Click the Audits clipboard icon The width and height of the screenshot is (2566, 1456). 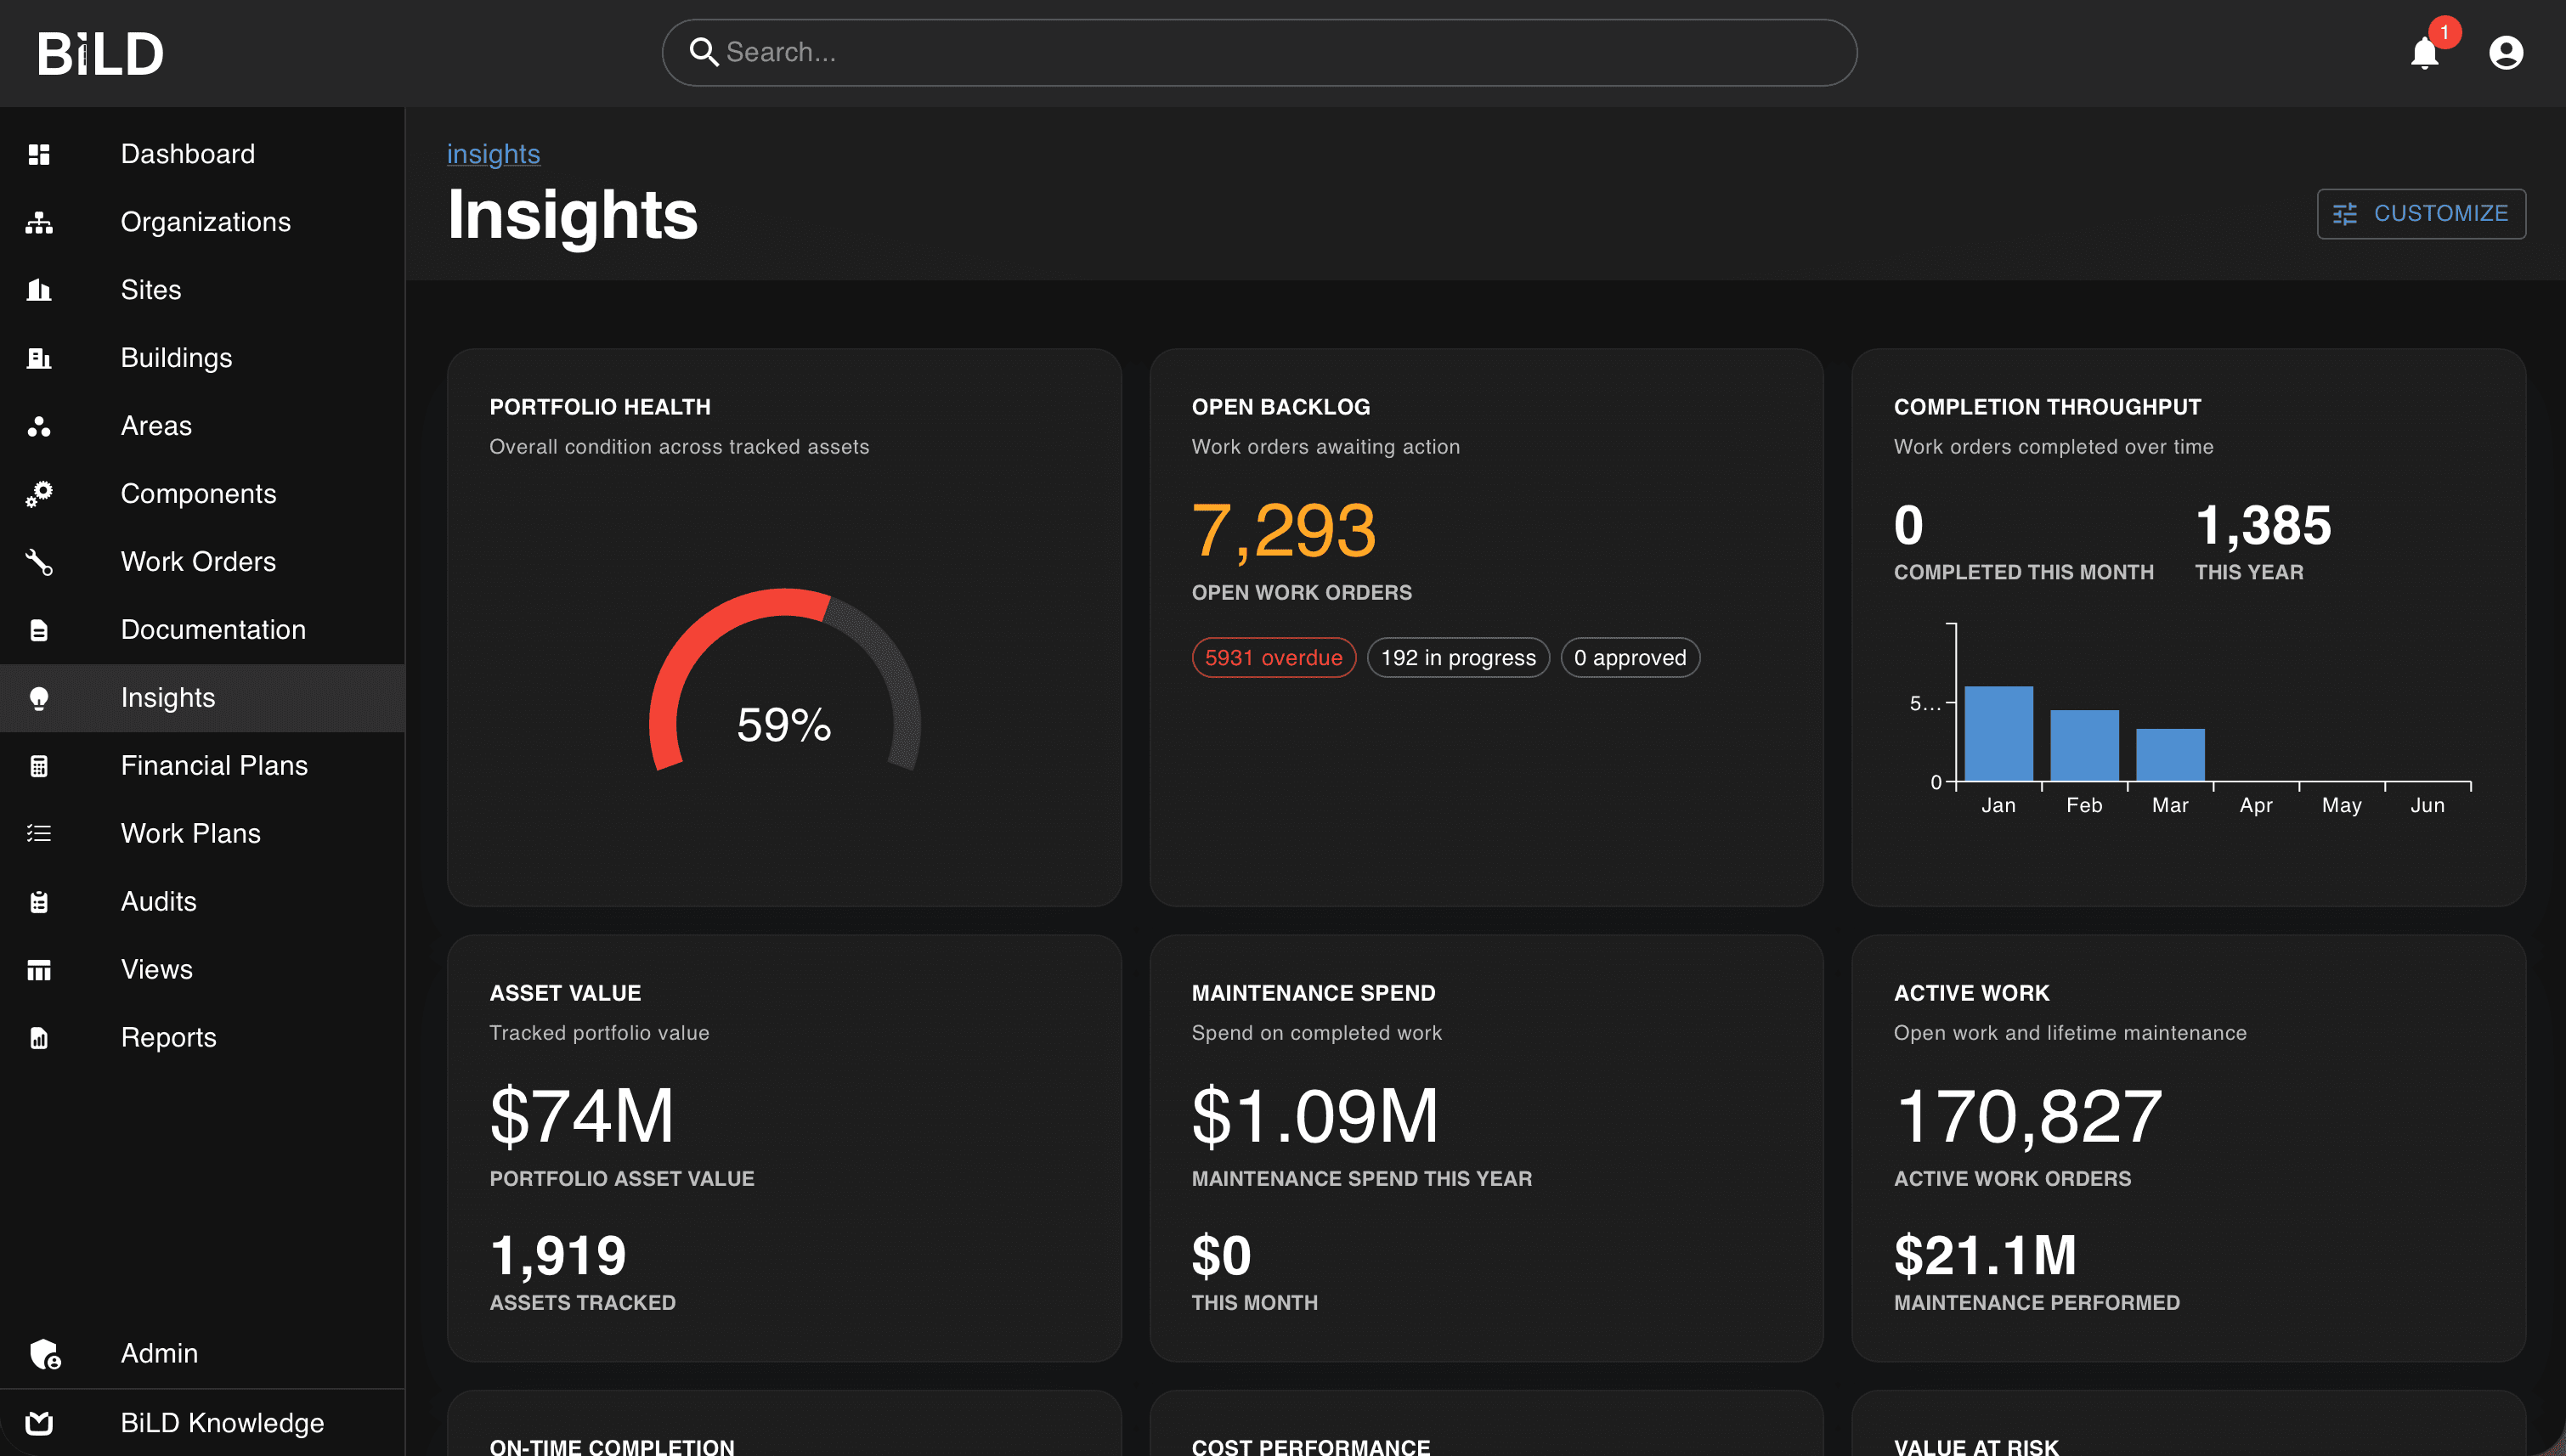39,902
